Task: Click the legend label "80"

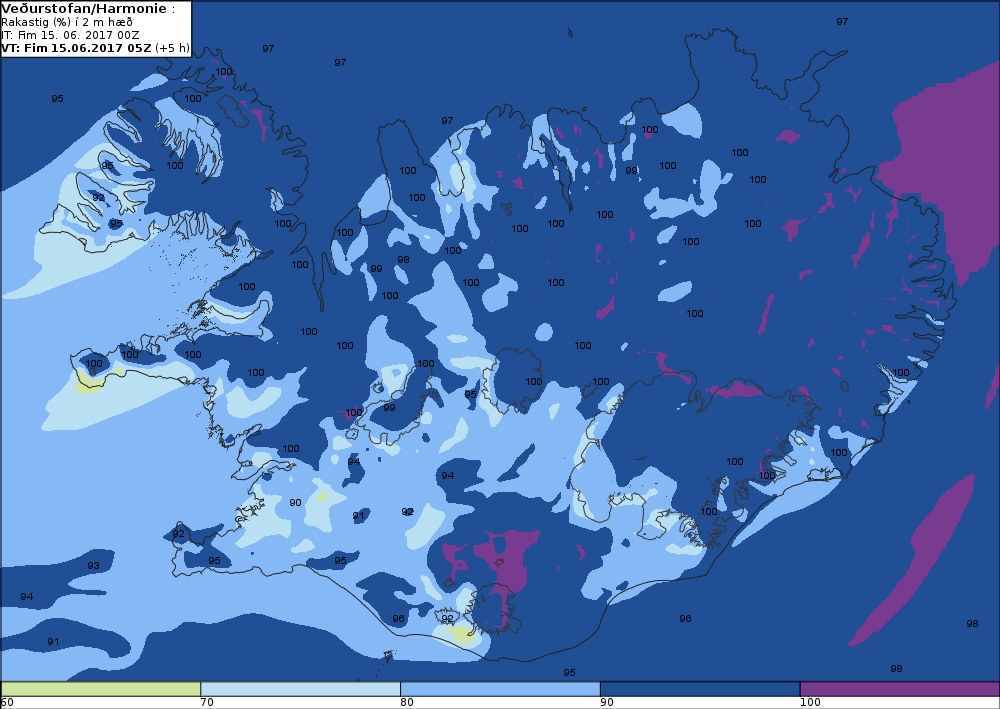Action: pyautogui.click(x=407, y=703)
